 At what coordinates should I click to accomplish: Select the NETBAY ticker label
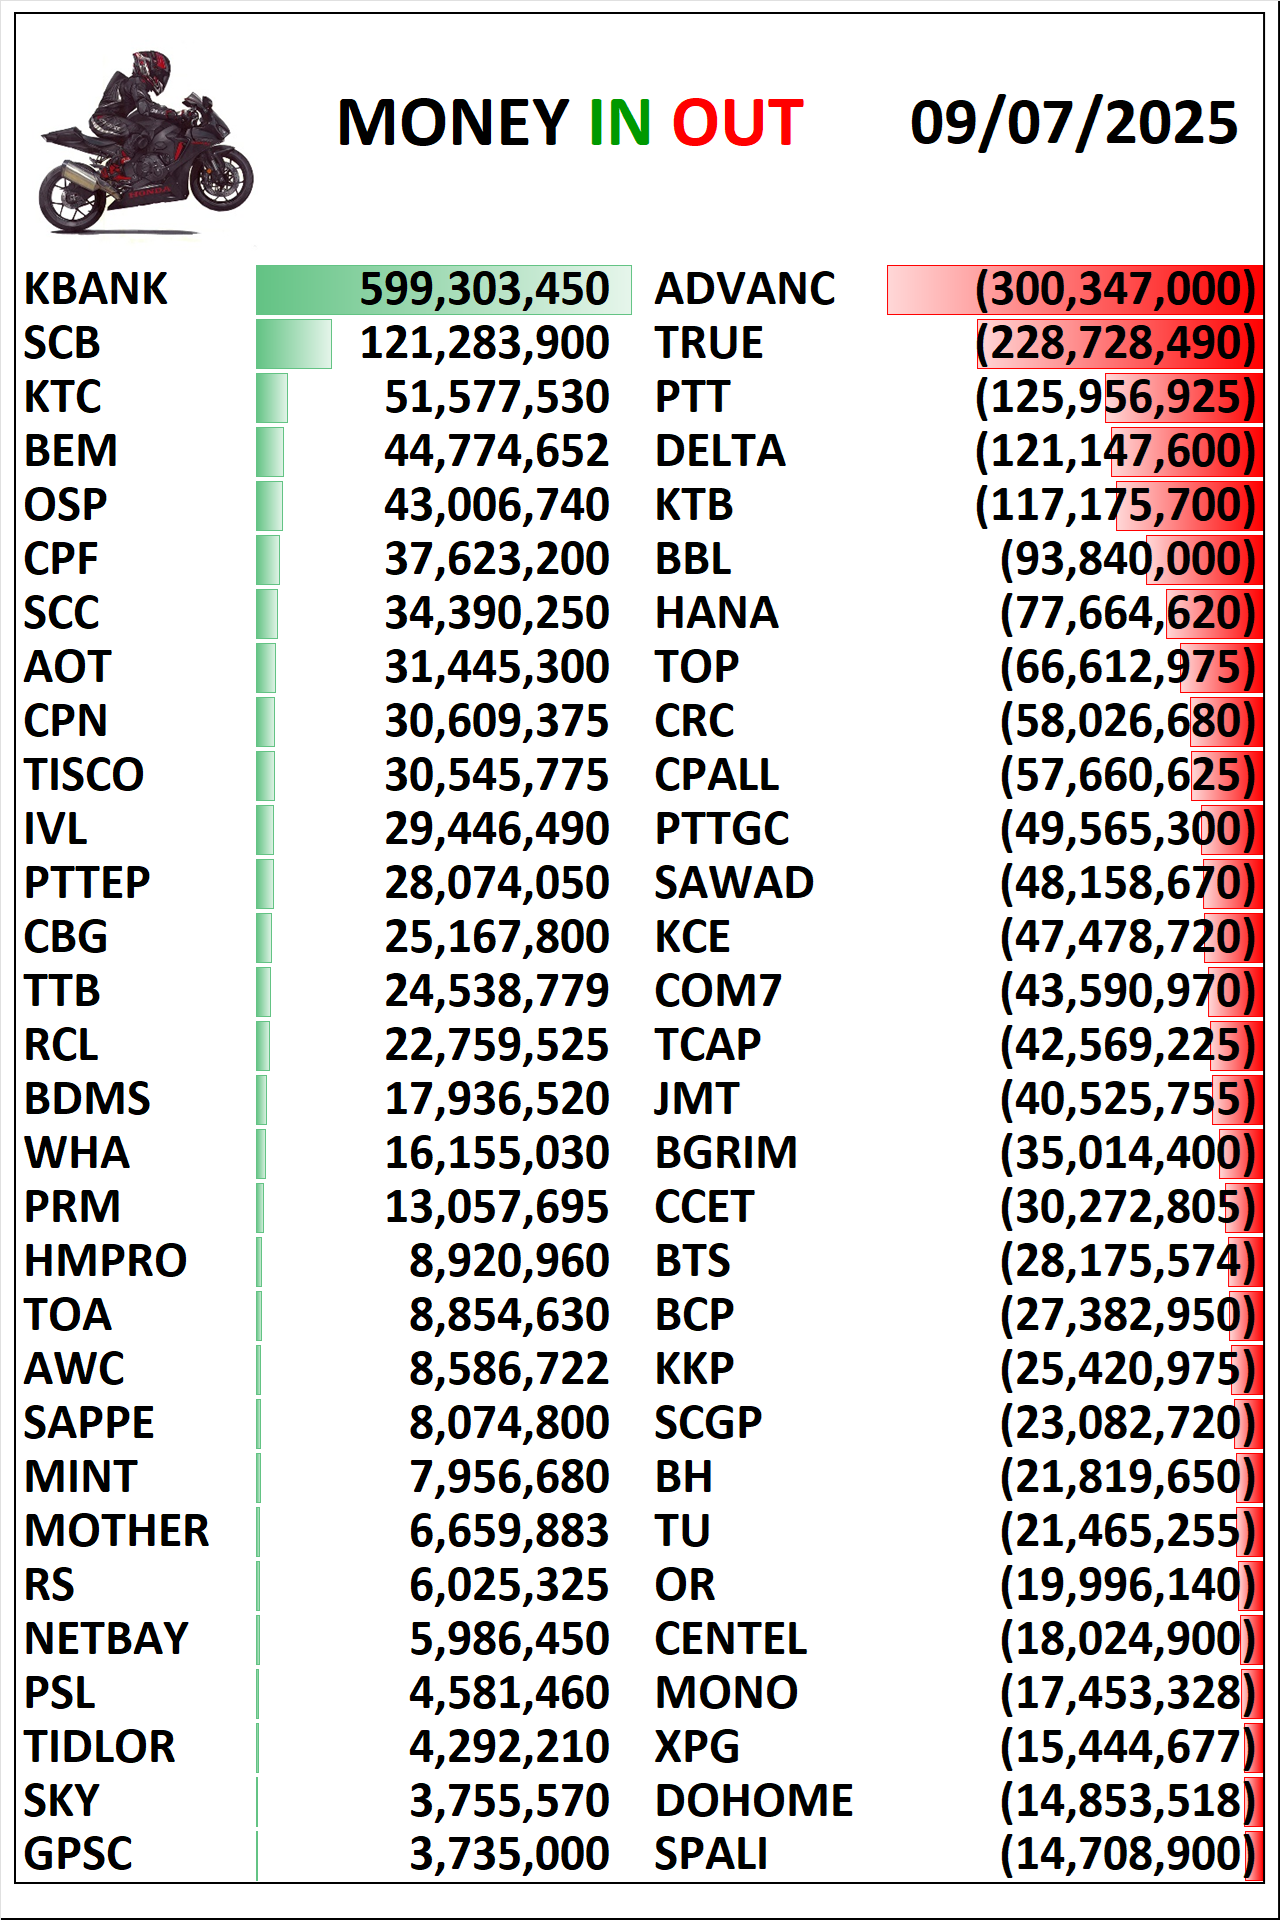107,1639
